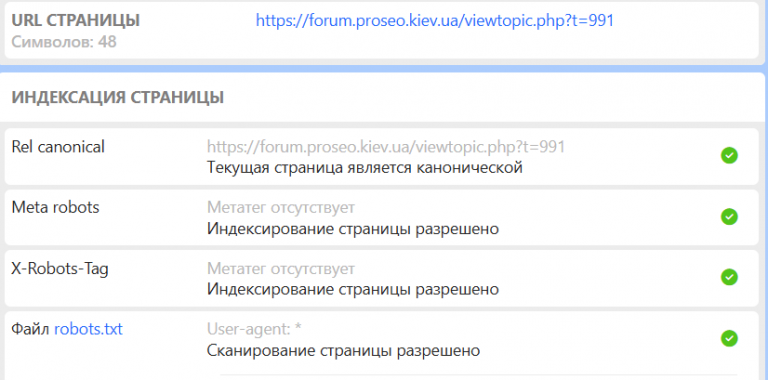Click the Rel canonical label
Screen dimensions: 768x380
(x=58, y=146)
